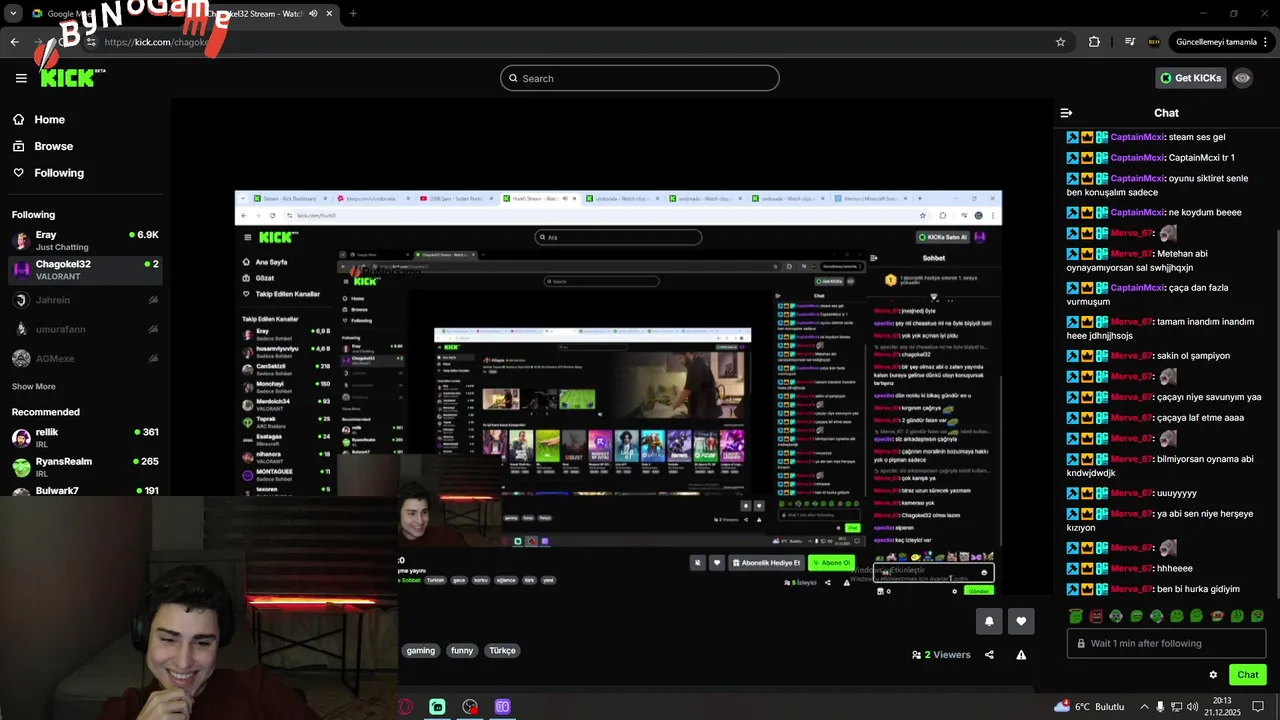This screenshot has width=1280, height=720.
Task: Click the heart follow button
Action: click(1021, 621)
